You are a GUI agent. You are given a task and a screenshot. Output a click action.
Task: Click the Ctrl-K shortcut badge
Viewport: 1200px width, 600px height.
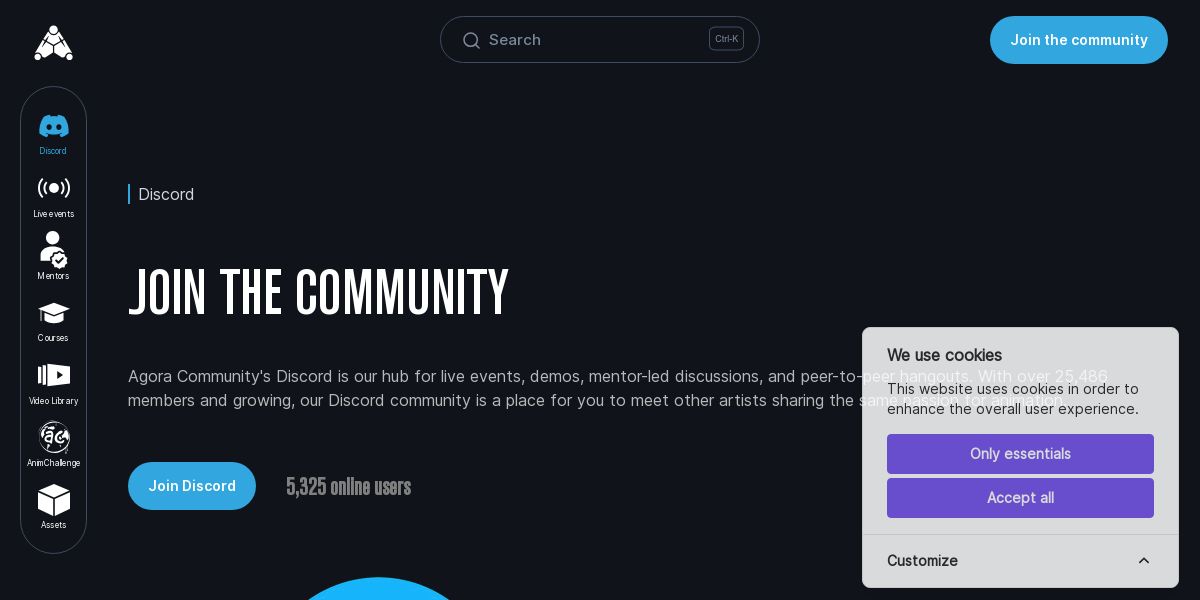[x=726, y=39]
